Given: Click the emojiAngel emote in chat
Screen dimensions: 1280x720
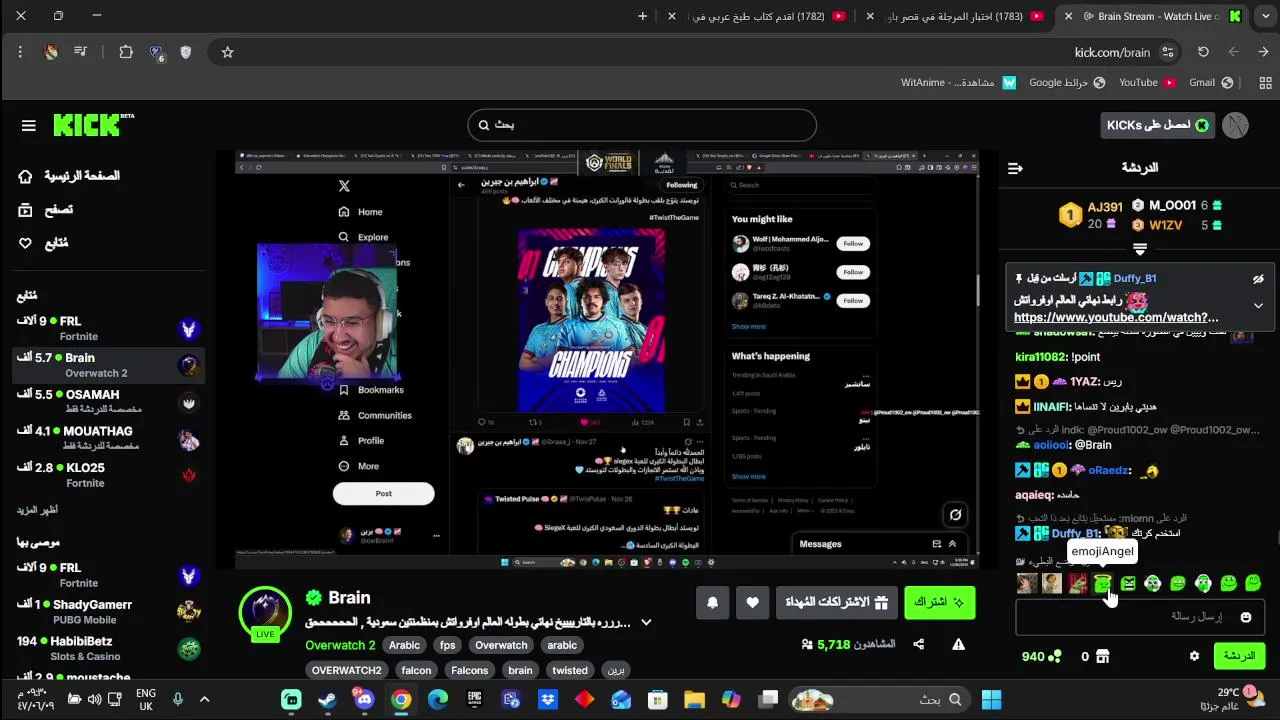Looking at the screenshot, I should (x=1103, y=584).
